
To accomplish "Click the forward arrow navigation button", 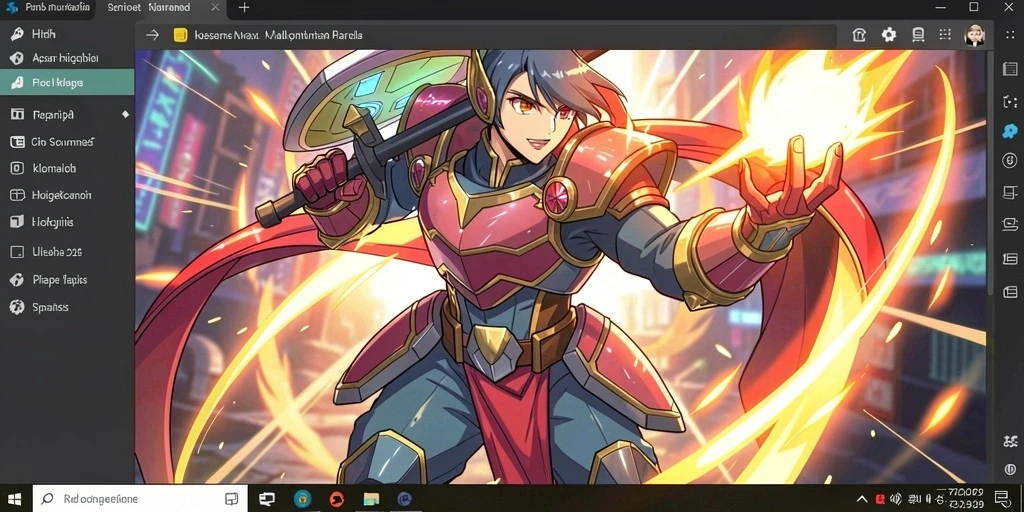I will point(152,35).
